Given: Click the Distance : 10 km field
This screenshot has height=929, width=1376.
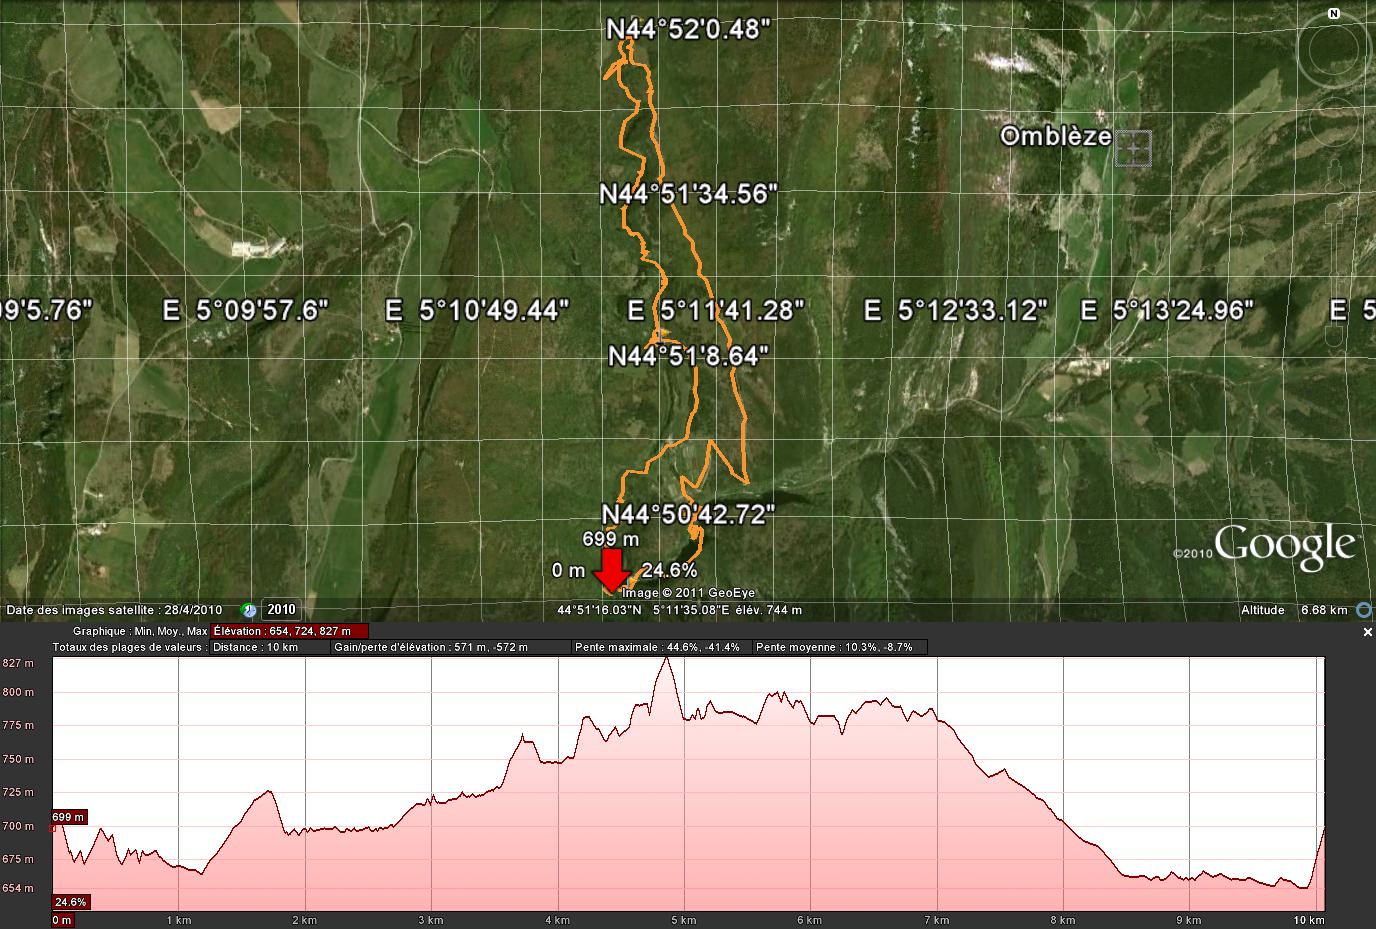Looking at the screenshot, I should [x=268, y=647].
